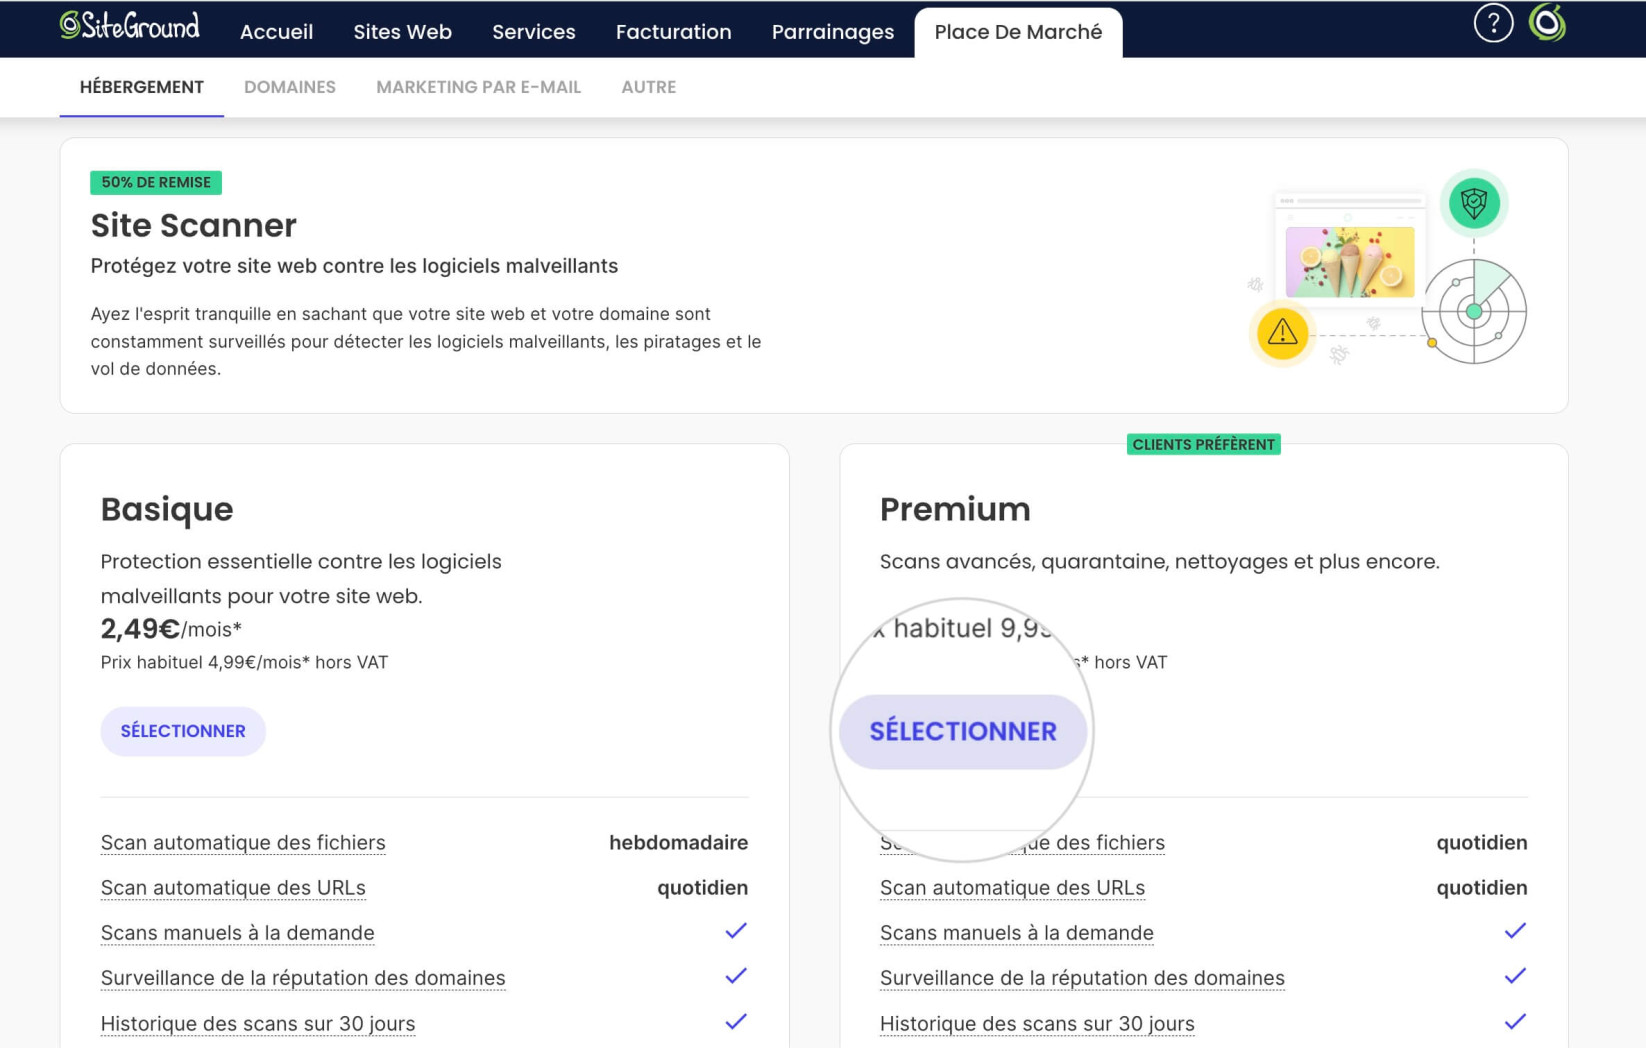Screen dimensions: 1646x1048
Task: Click Premium checkmark for Historique des scans
Action: click(1515, 1022)
